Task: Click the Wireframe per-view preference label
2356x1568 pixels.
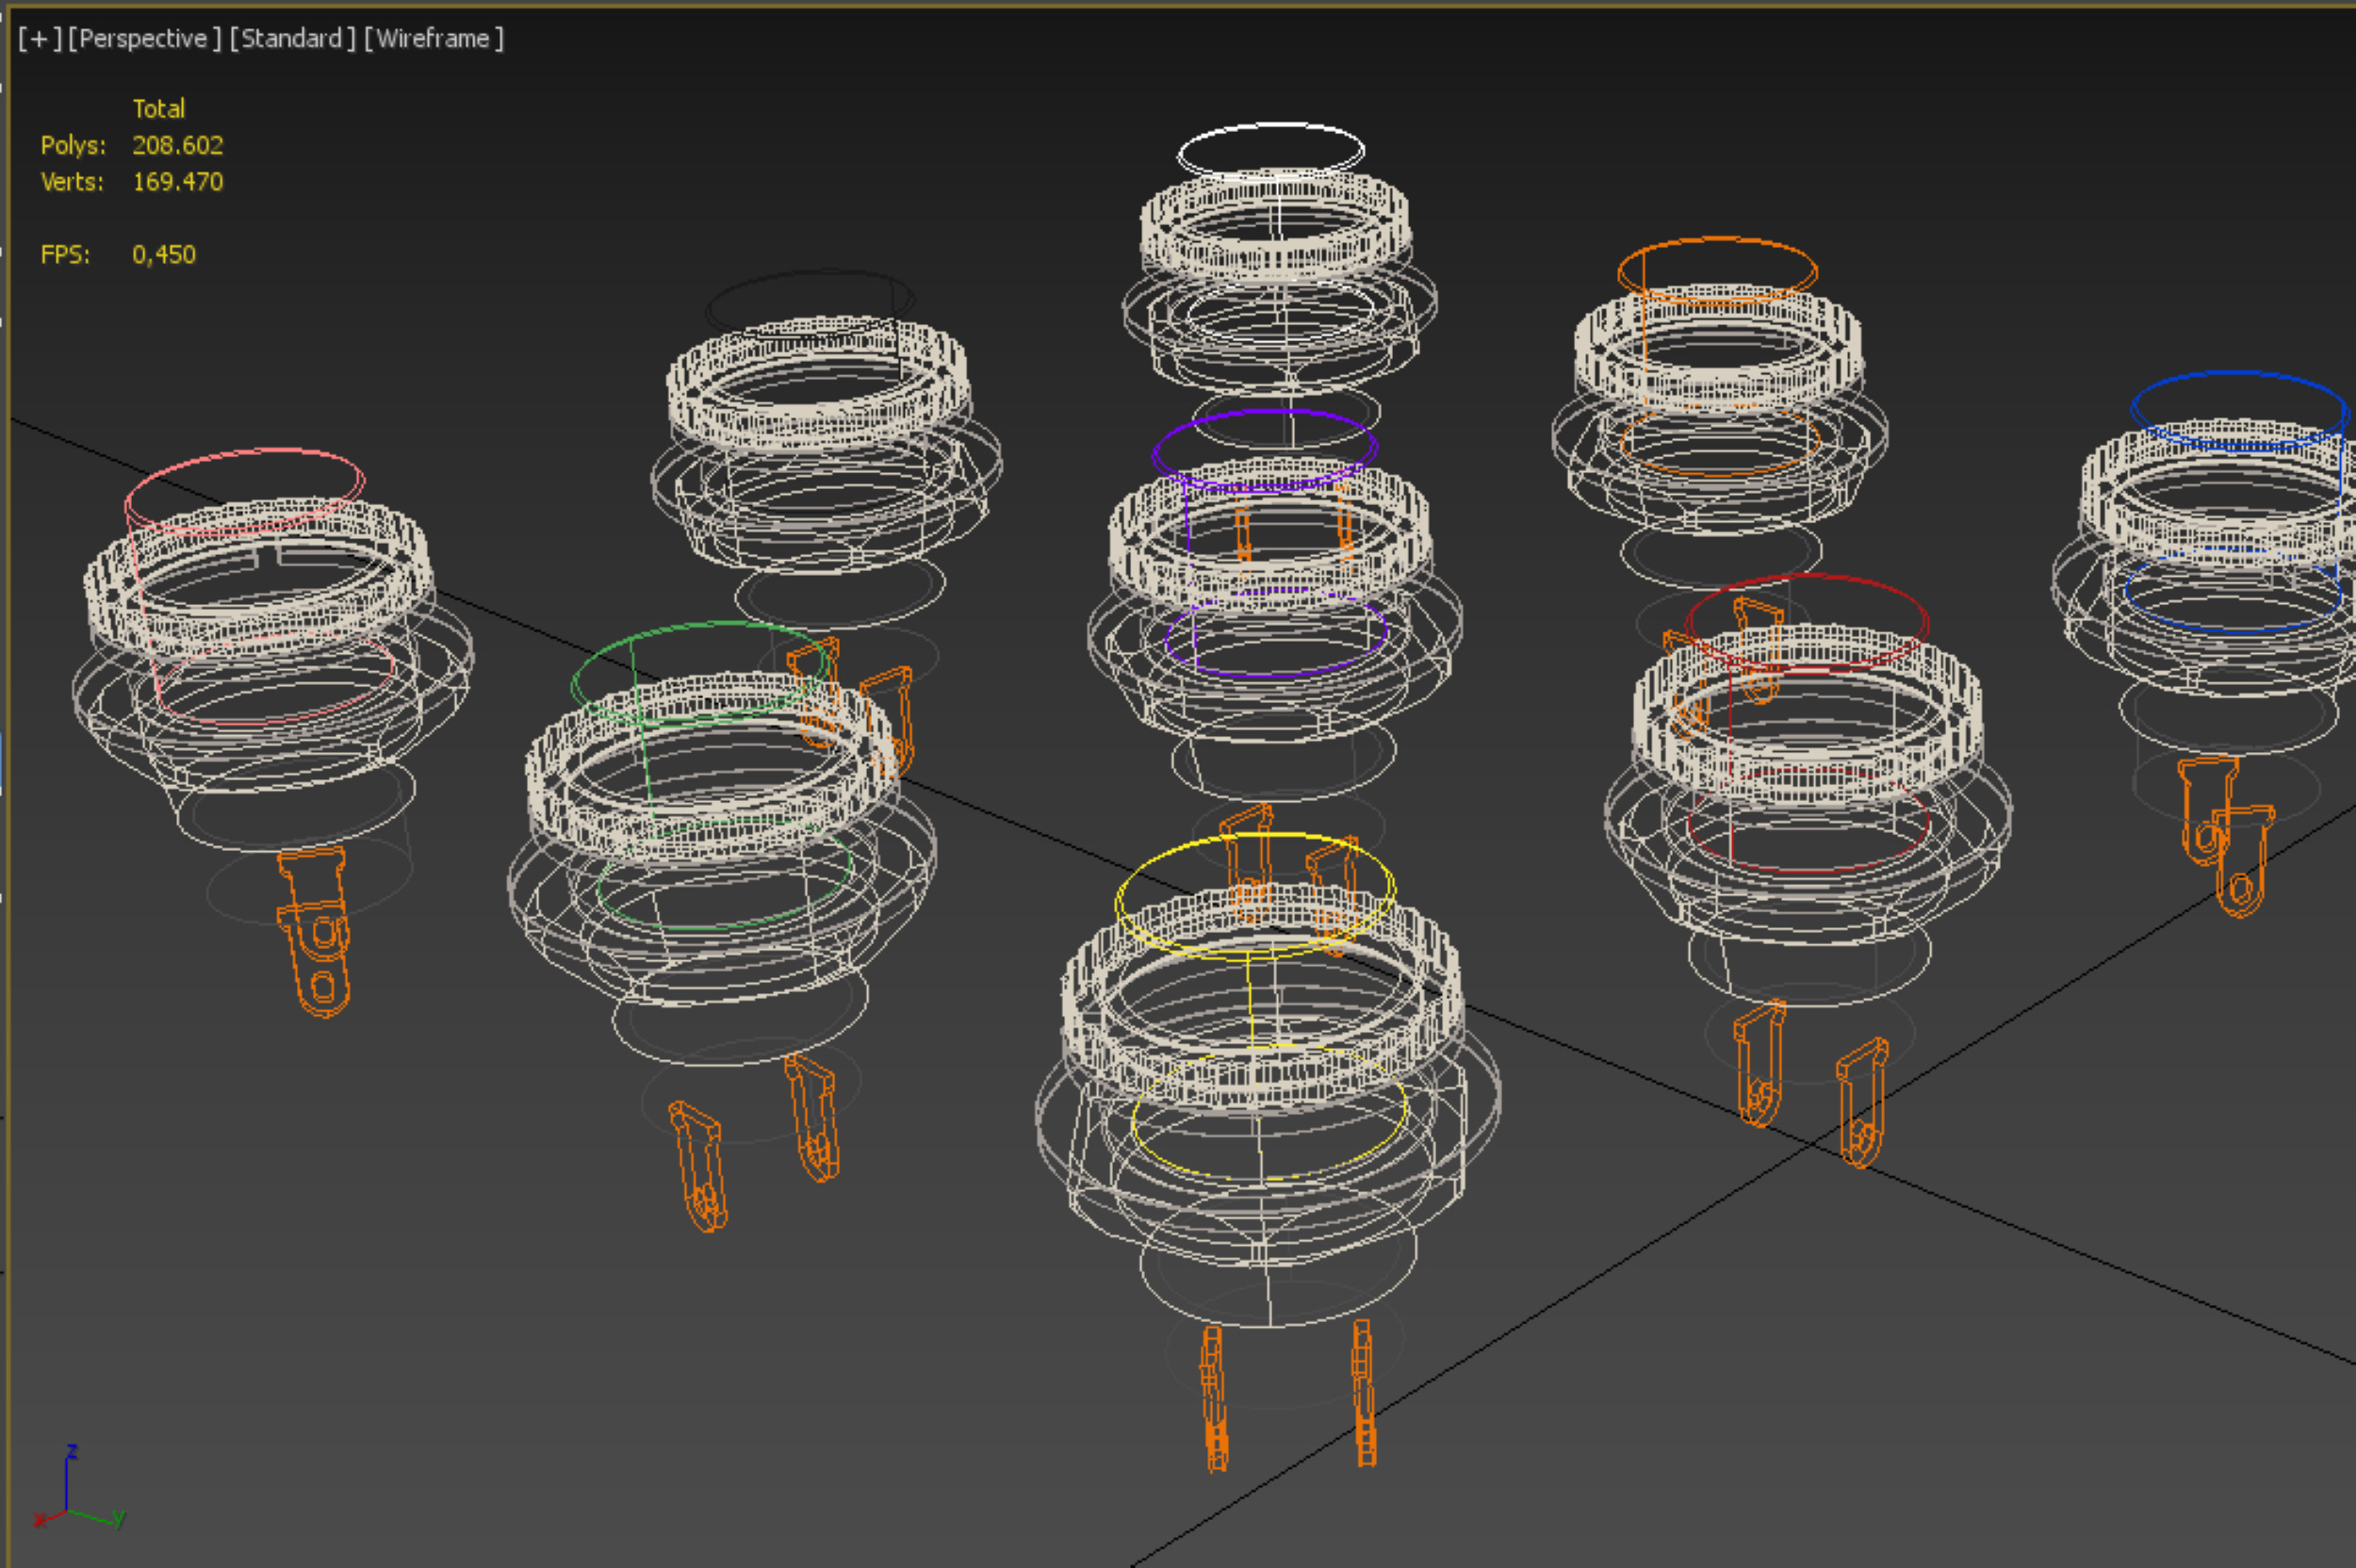Action: 433,39
